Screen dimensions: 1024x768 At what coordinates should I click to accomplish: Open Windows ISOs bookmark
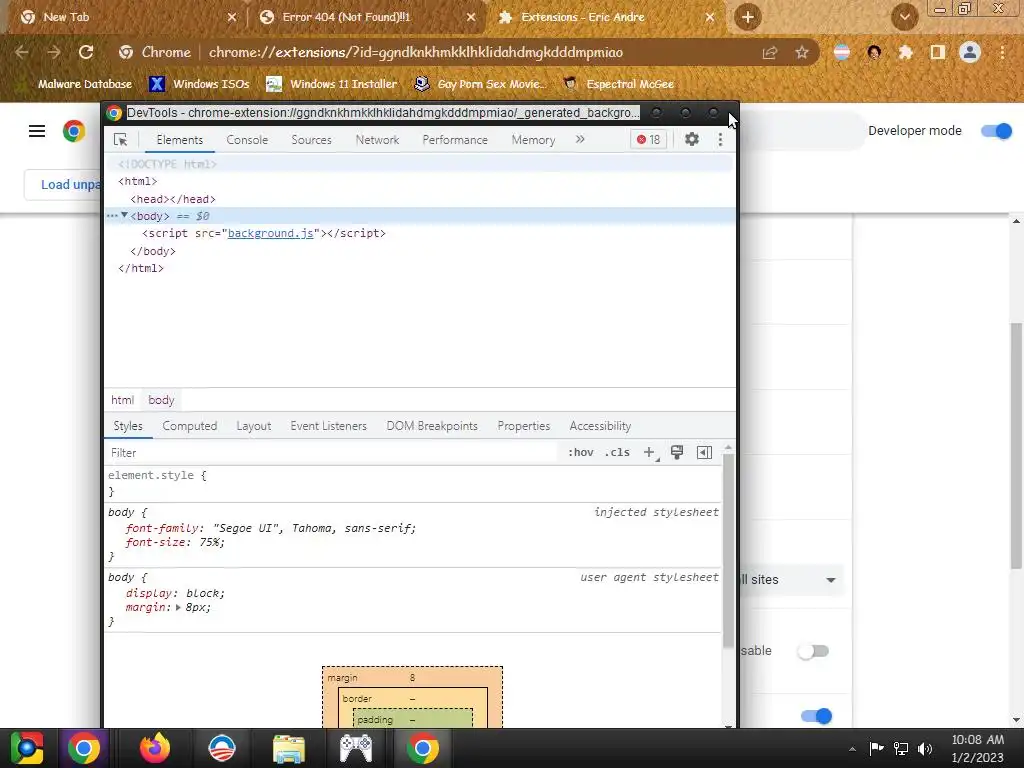(x=200, y=84)
